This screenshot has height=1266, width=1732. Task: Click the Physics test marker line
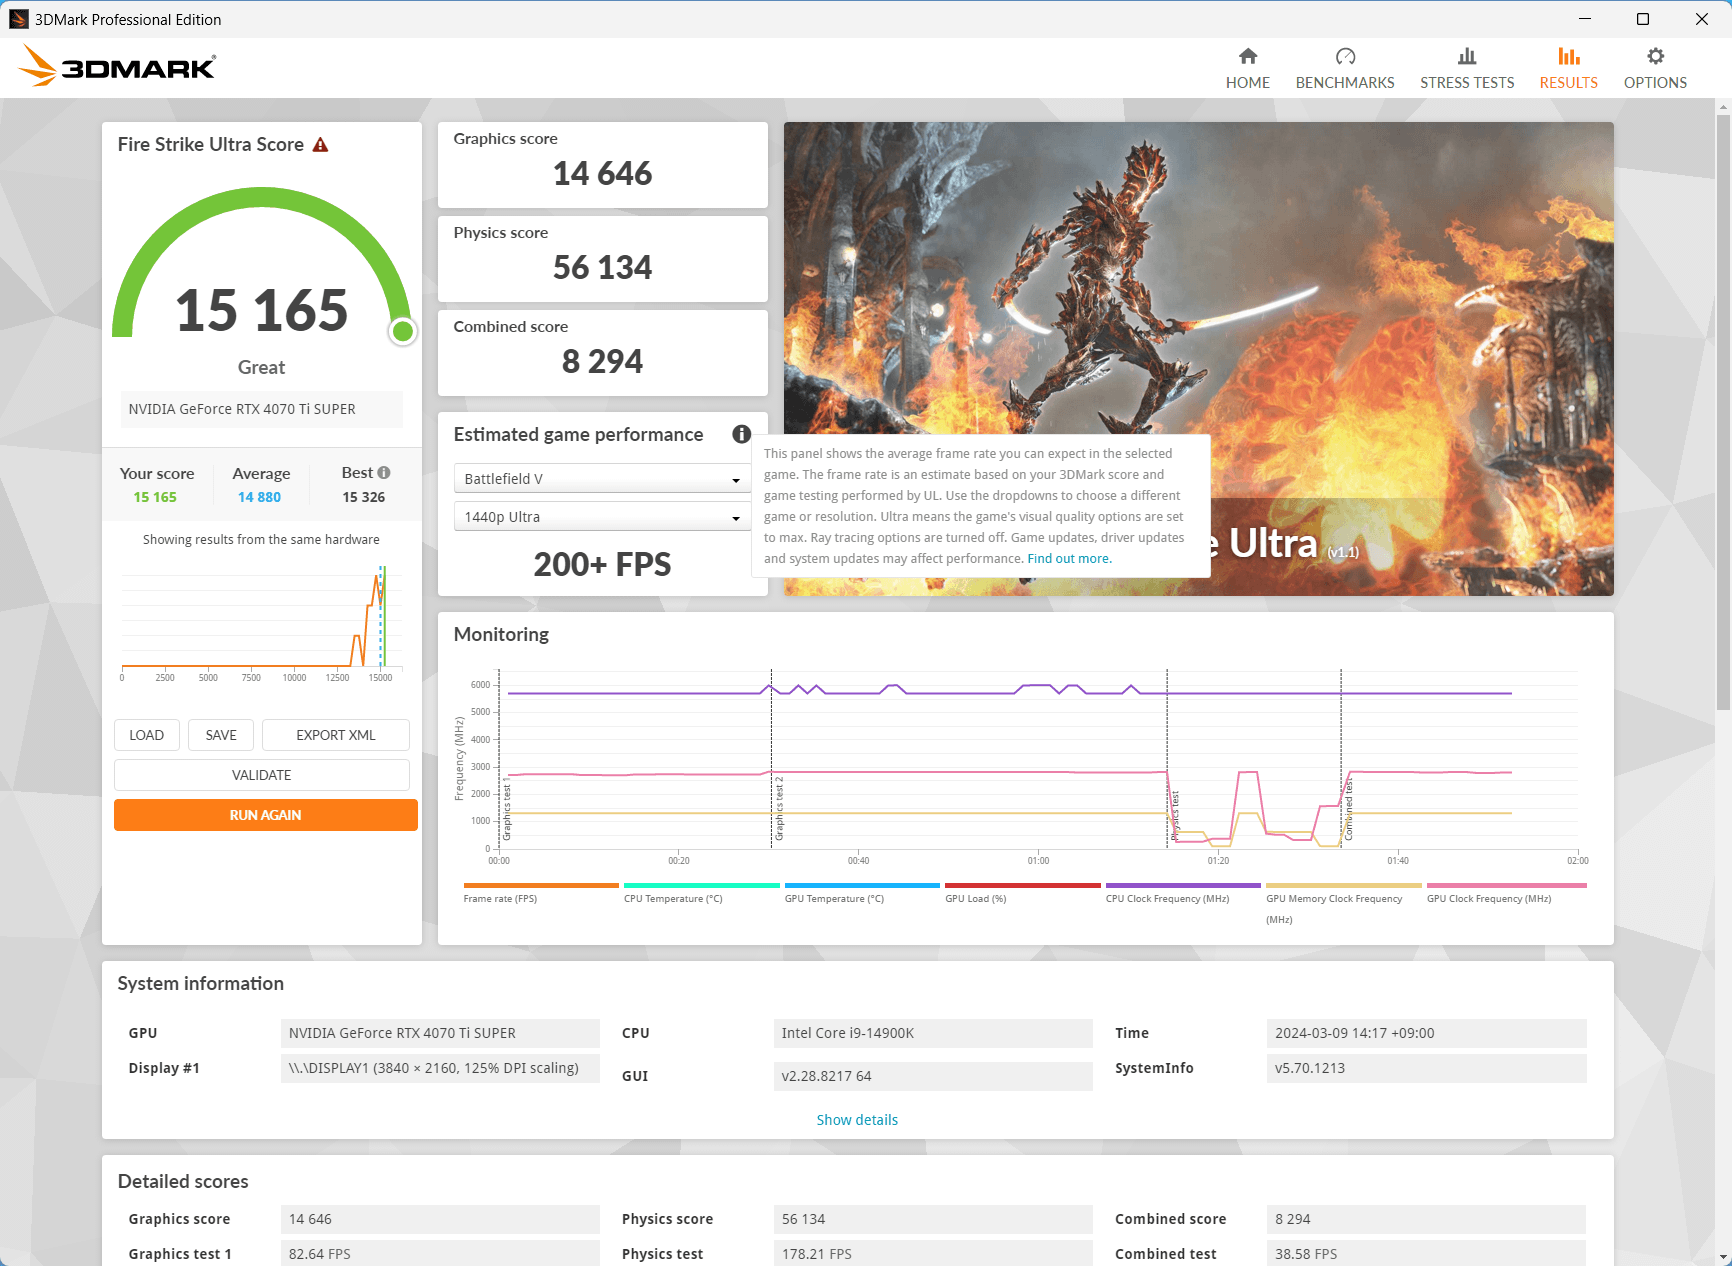point(1167,758)
